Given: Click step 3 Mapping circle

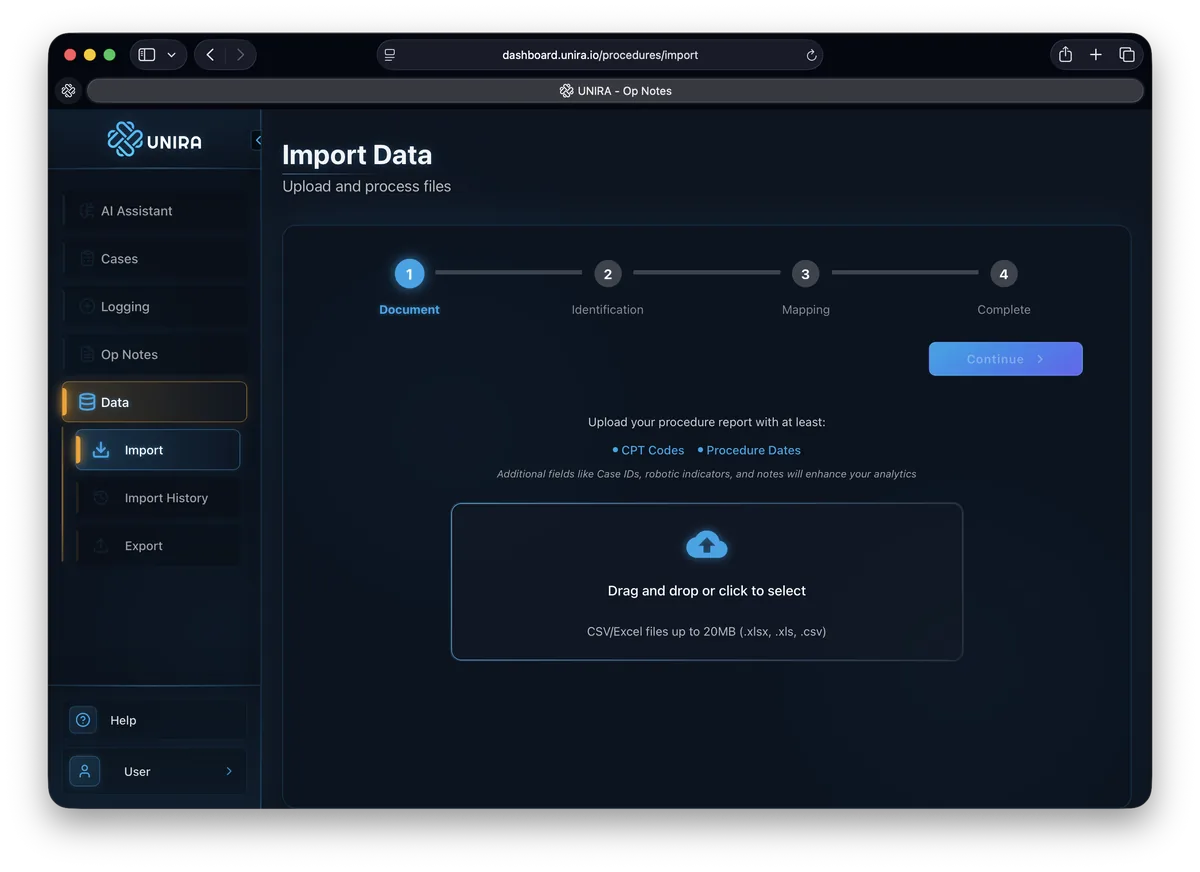Looking at the screenshot, I should [805, 273].
